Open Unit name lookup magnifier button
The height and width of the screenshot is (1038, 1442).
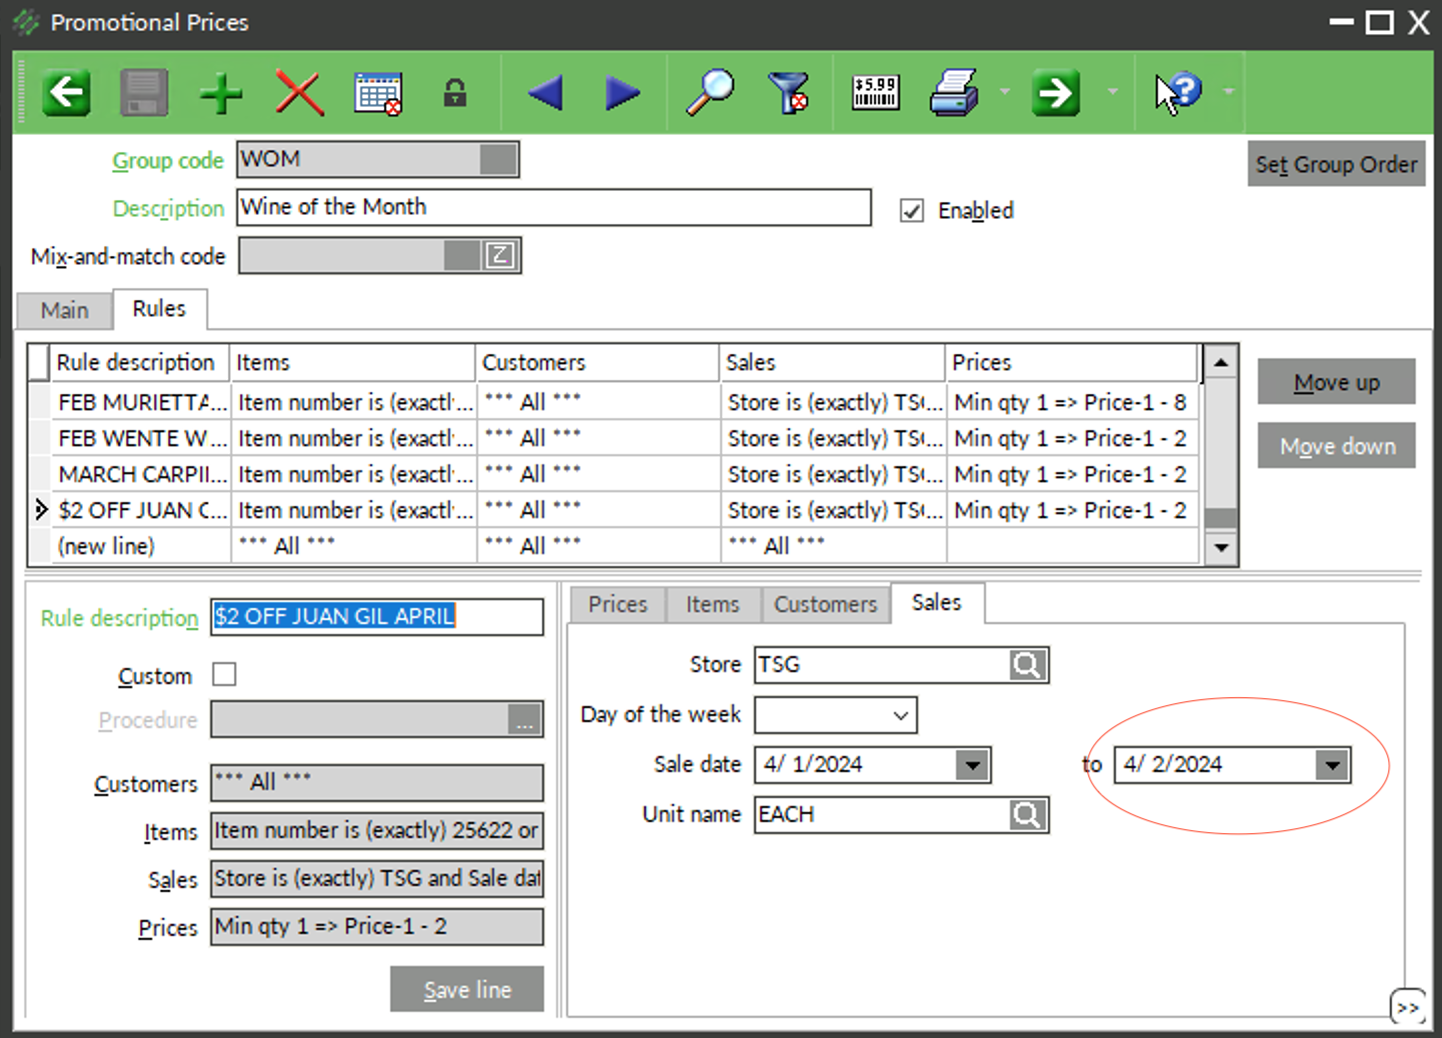(x=1027, y=815)
